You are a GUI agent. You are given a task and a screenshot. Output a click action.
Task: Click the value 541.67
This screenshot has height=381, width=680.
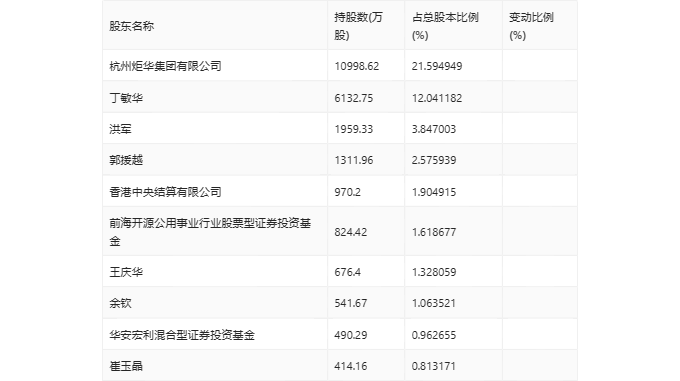click(350, 303)
